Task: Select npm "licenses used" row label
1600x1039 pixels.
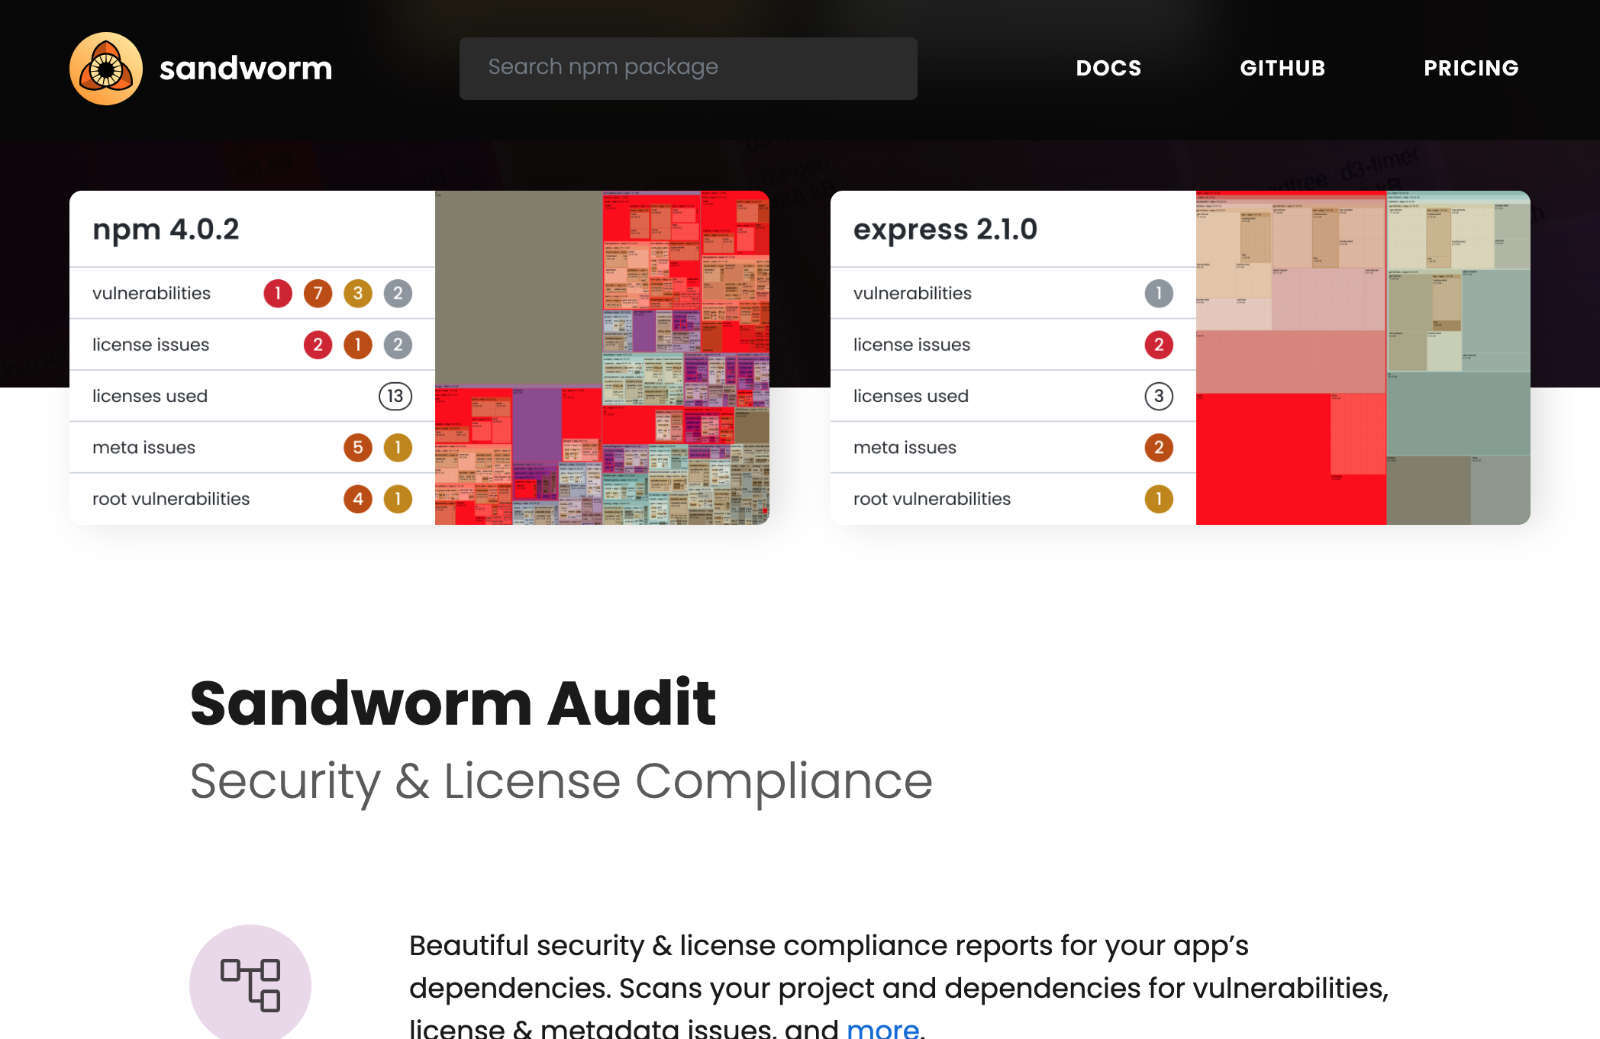Action: [x=150, y=396]
